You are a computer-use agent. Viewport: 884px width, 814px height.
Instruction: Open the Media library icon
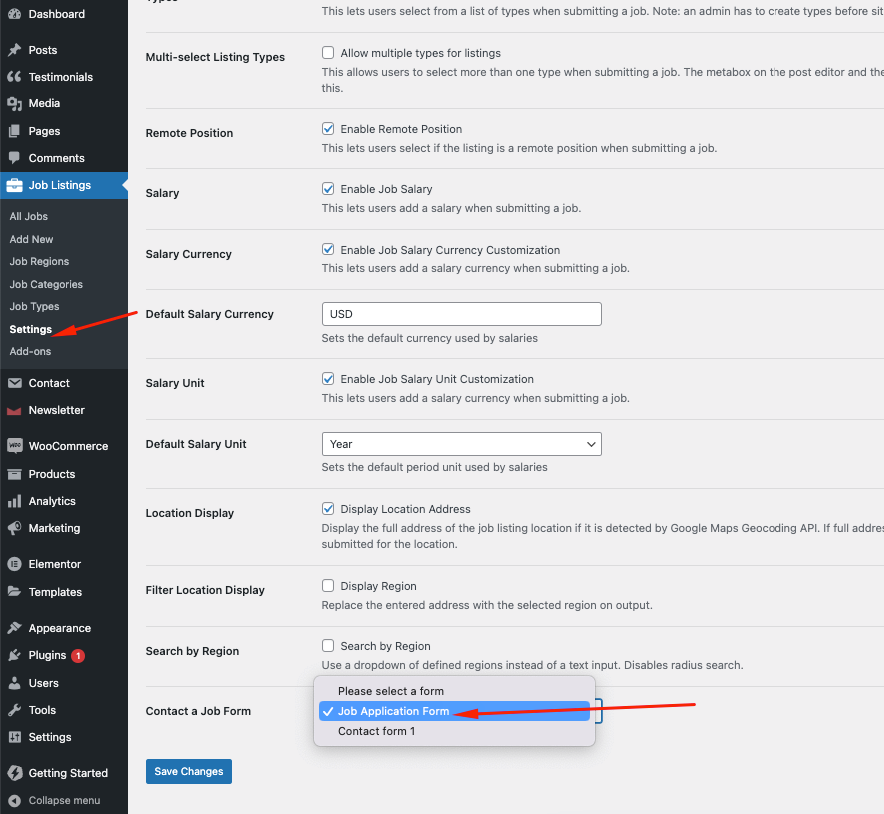click(x=15, y=104)
